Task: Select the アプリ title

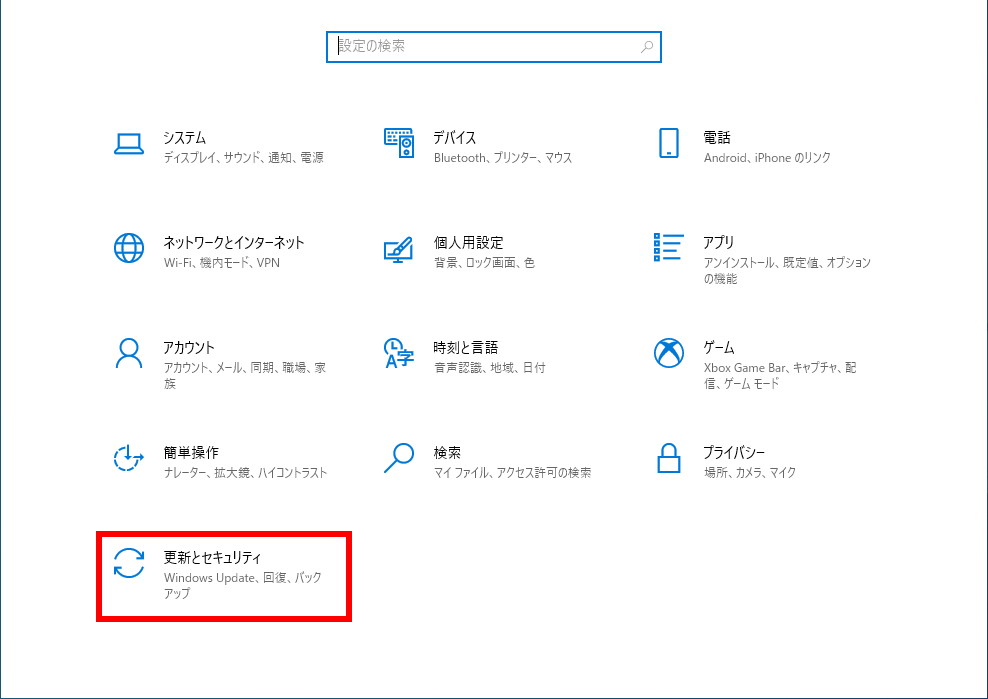Action: [719, 243]
